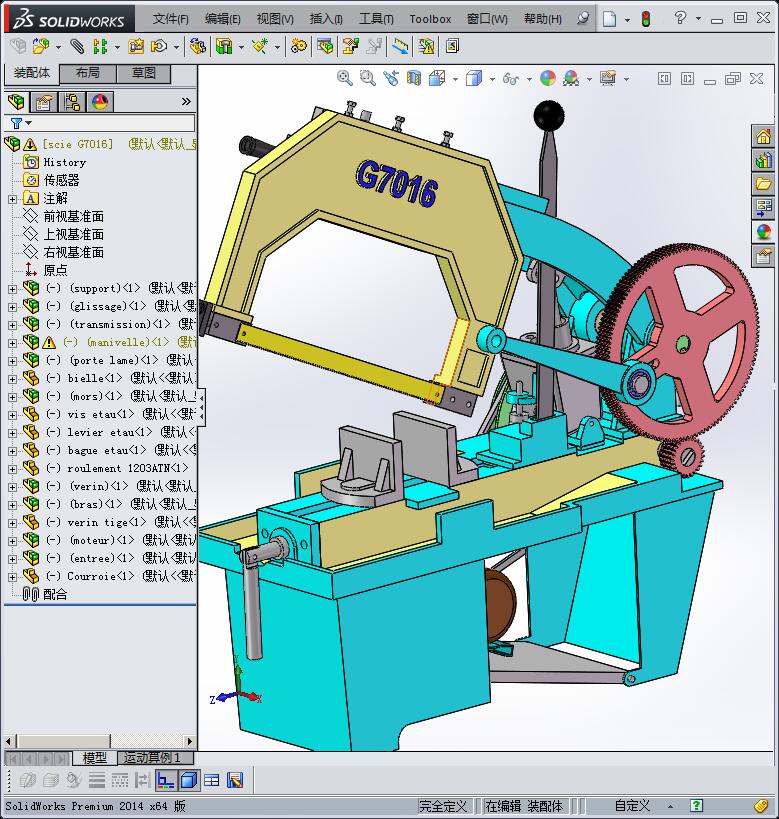Open the Hide/Show Items dropdown arrow
Image resolution: width=779 pixels, height=819 pixels.
(529, 79)
